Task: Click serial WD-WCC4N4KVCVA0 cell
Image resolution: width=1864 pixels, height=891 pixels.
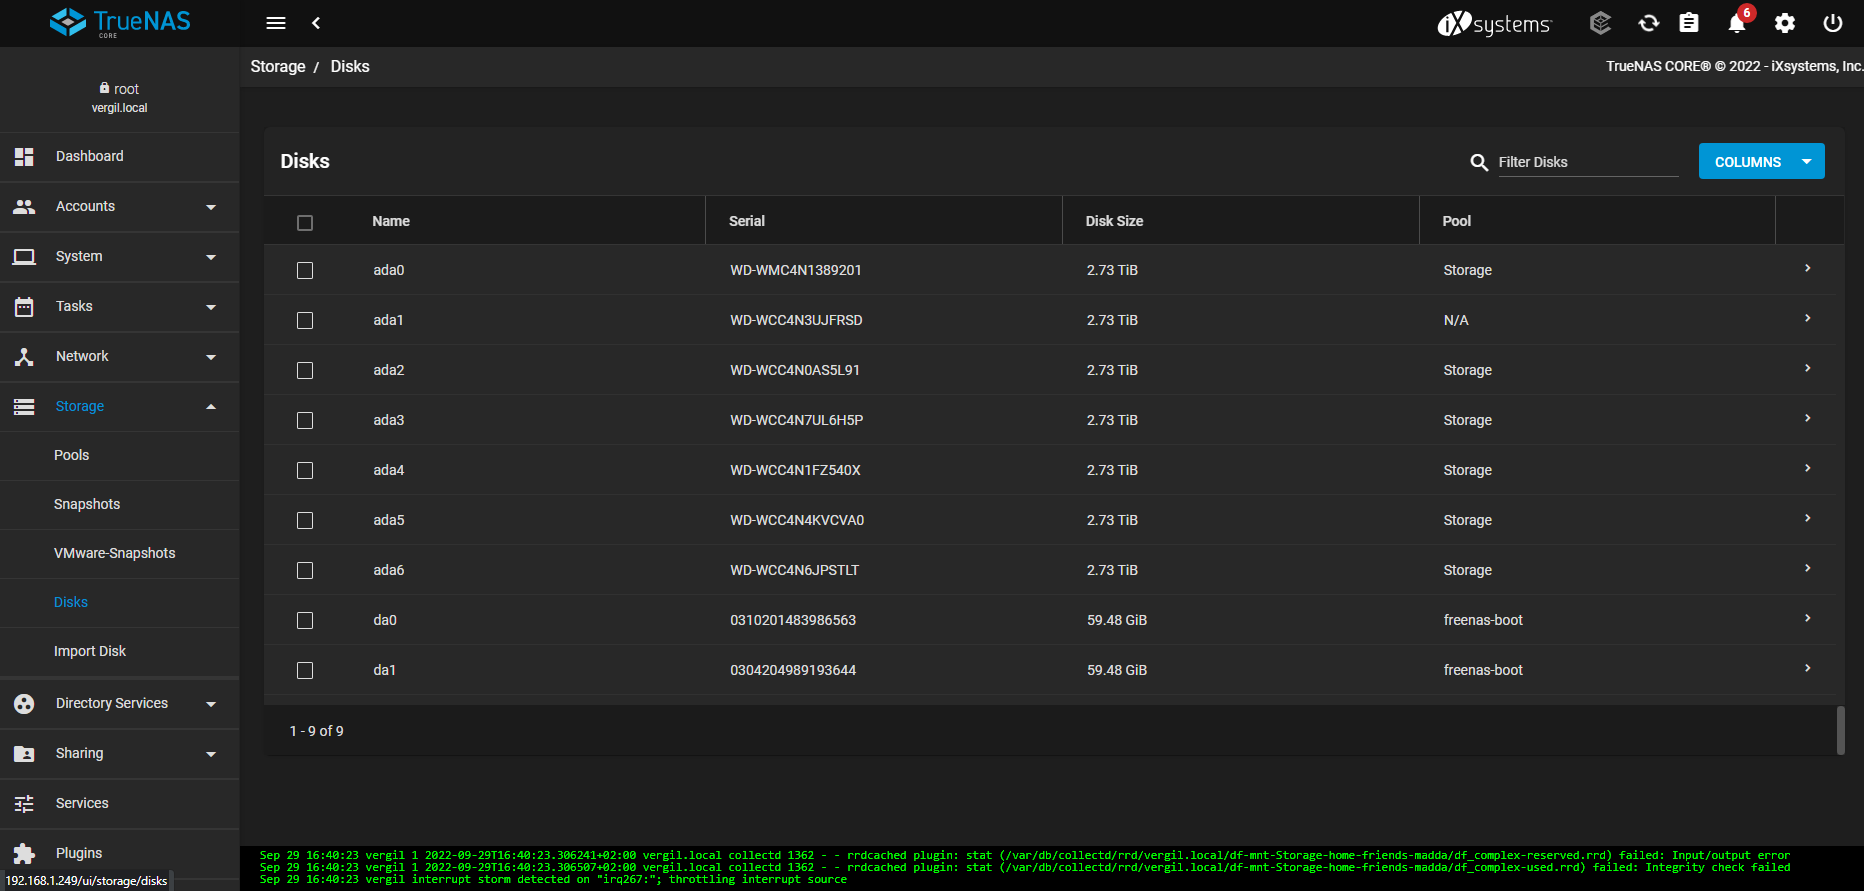Action: coord(797,520)
